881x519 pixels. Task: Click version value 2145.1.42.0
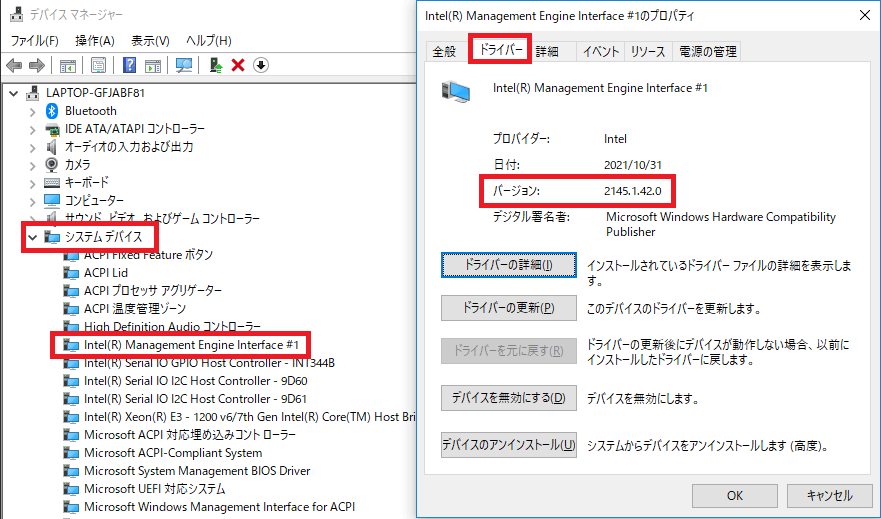click(633, 191)
